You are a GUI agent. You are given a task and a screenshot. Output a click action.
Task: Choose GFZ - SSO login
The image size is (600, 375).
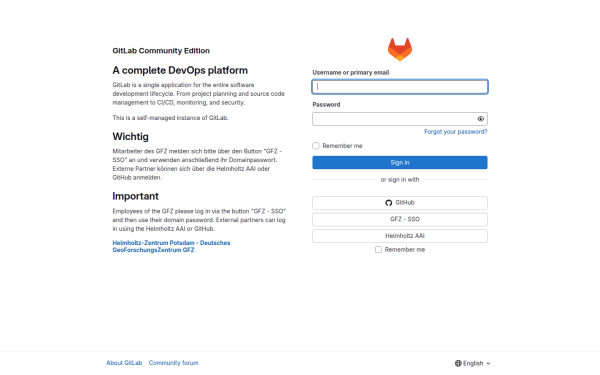pyautogui.click(x=400, y=219)
